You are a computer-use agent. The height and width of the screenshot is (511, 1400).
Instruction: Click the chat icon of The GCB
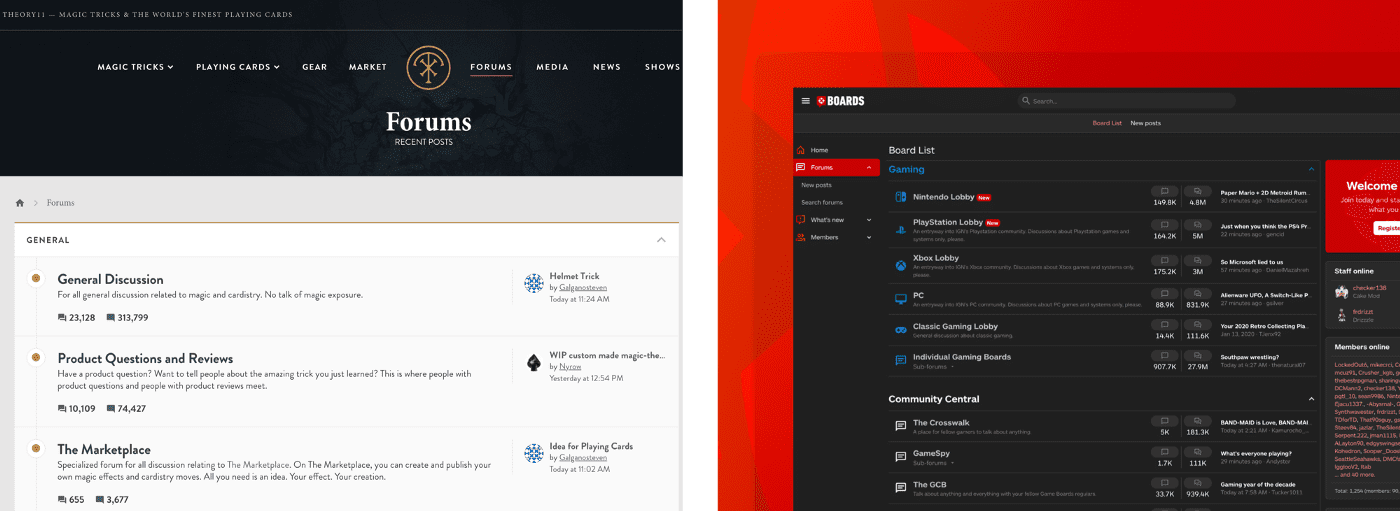point(901,487)
